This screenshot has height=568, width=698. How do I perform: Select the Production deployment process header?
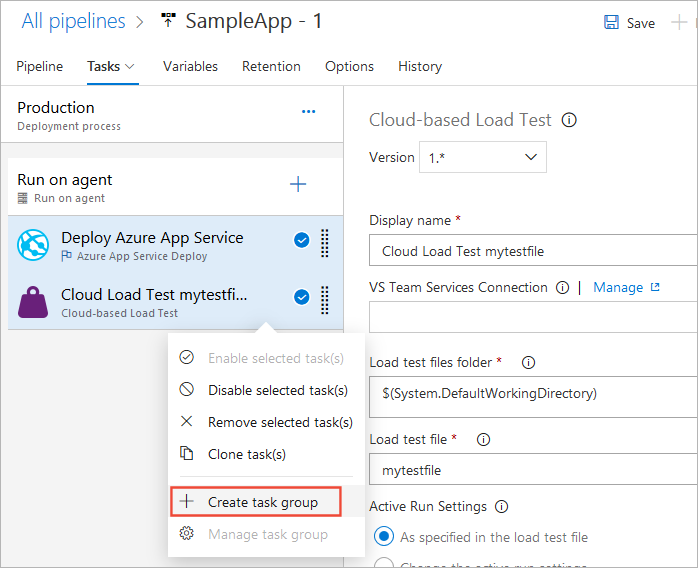[x=172, y=115]
